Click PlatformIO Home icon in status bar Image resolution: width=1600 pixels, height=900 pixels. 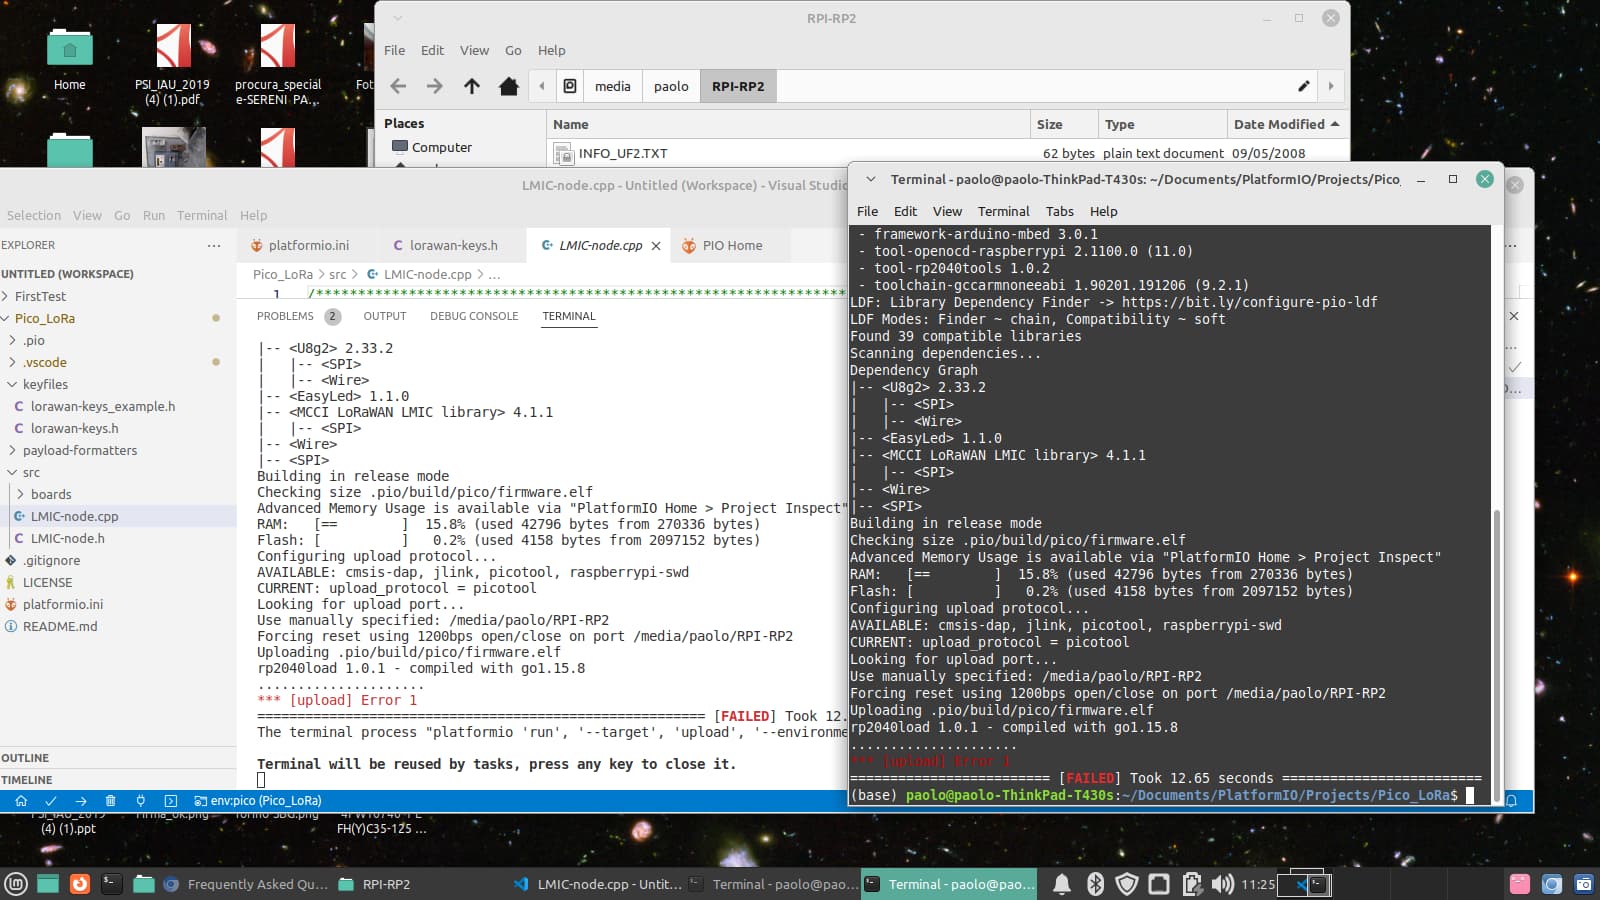(x=21, y=801)
